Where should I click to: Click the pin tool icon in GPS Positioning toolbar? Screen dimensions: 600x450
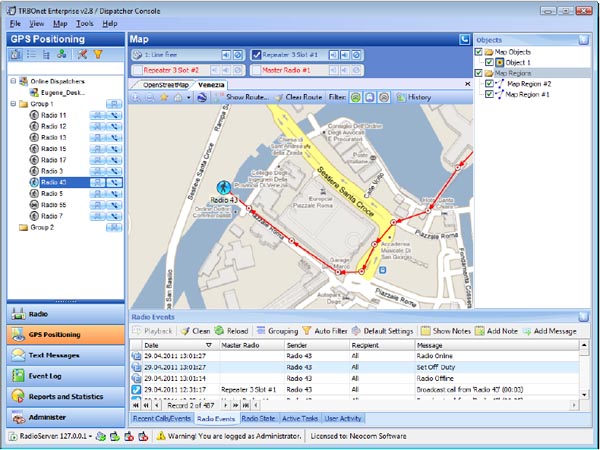click(82, 55)
